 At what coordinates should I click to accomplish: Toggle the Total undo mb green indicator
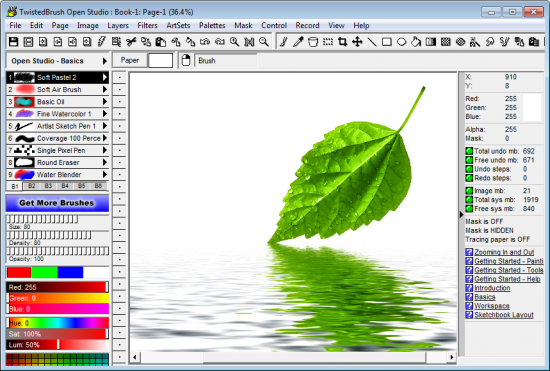pos(469,151)
